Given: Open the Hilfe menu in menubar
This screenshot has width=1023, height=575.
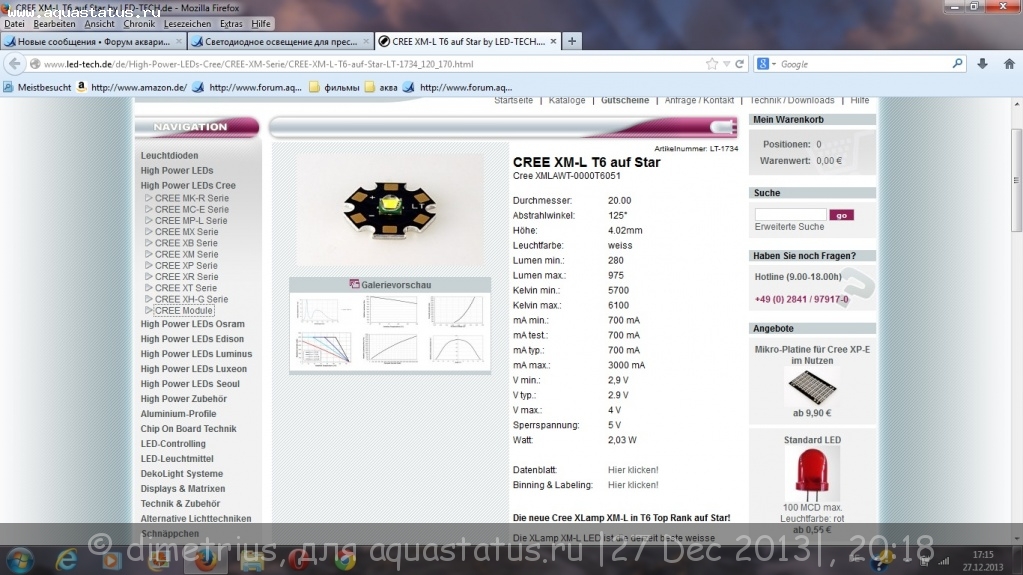Looking at the screenshot, I should 261,23.
